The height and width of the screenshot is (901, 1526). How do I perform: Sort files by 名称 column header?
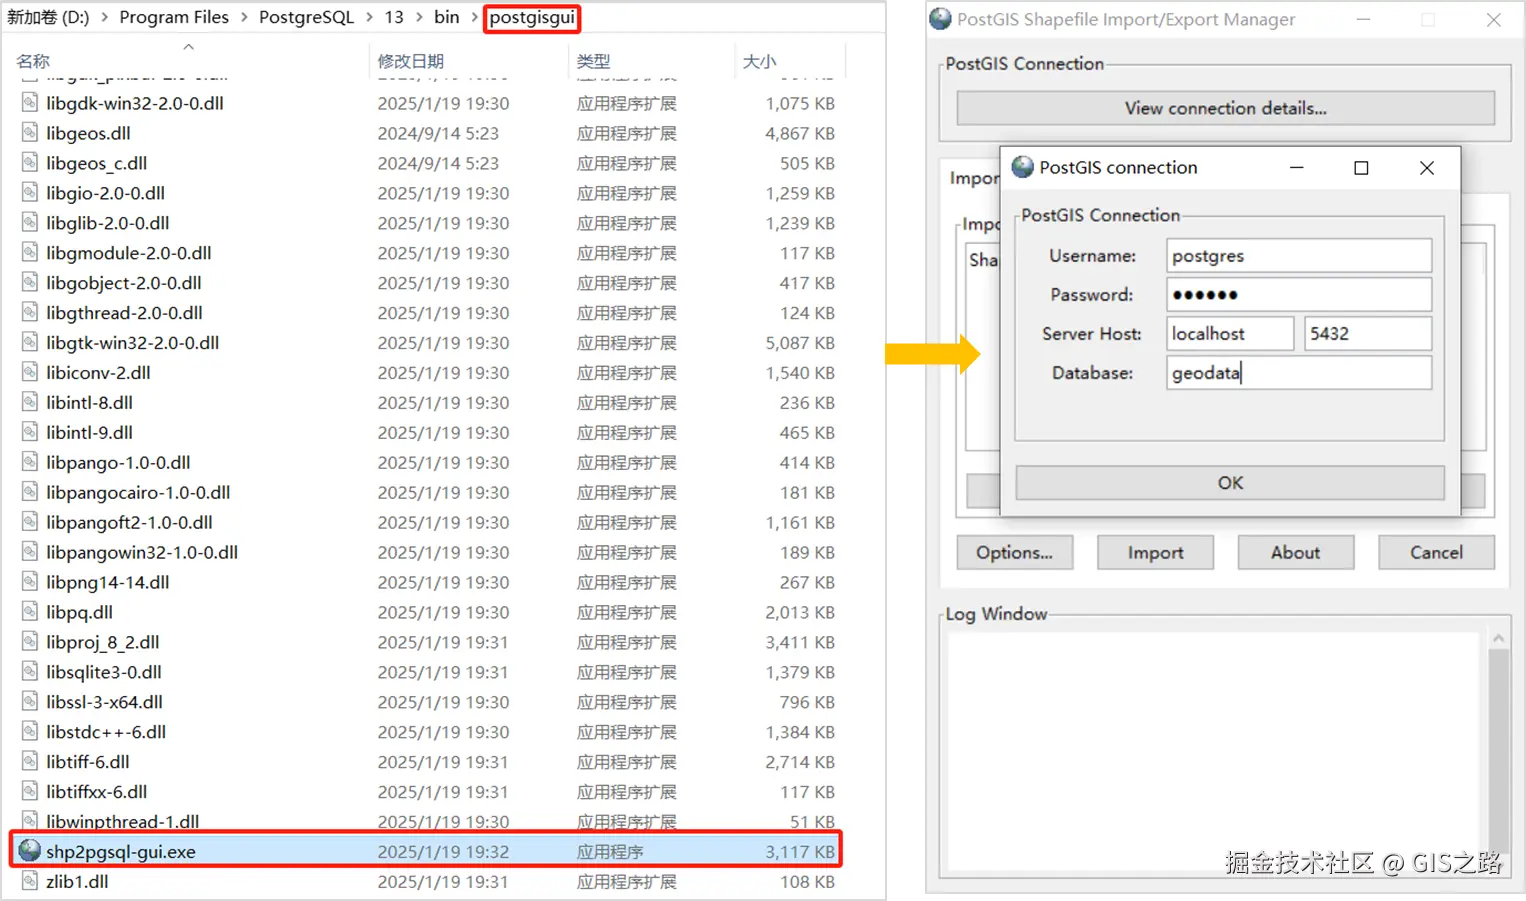pos(33,61)
